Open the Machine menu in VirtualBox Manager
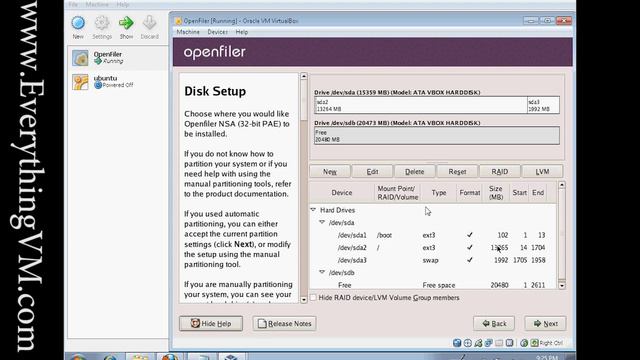The height and width of the screenshot is (360, 640). pyautogui.click(x=97, y=4)
